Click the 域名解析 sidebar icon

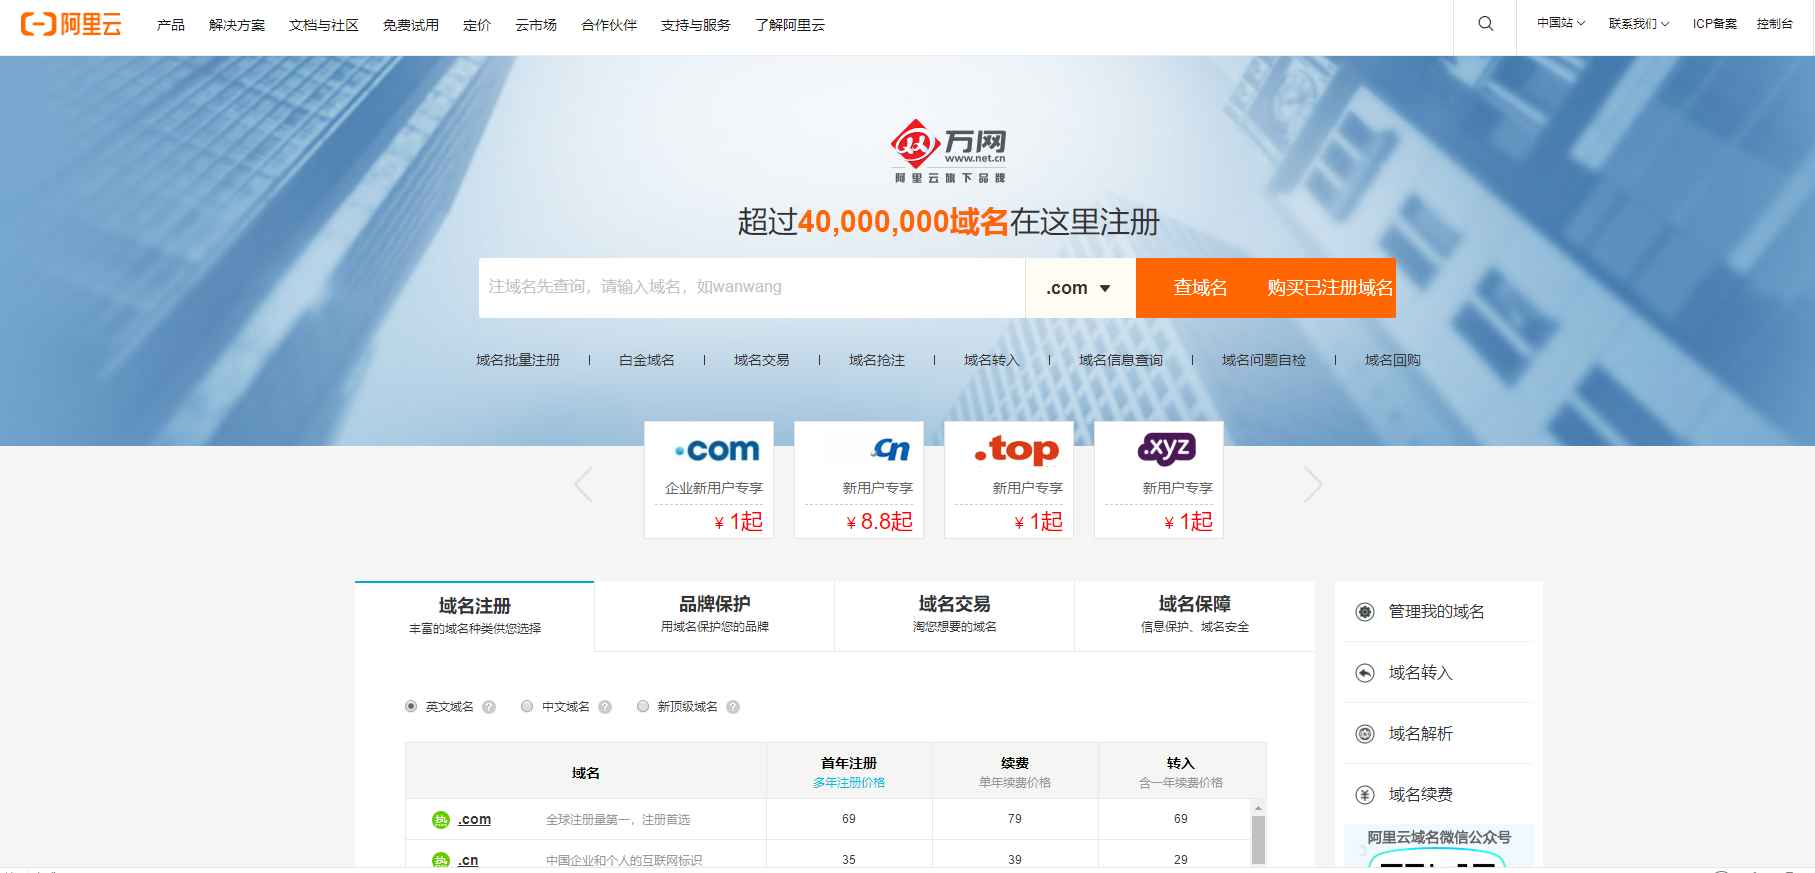pyautogui.click(x=1365, y=734)
